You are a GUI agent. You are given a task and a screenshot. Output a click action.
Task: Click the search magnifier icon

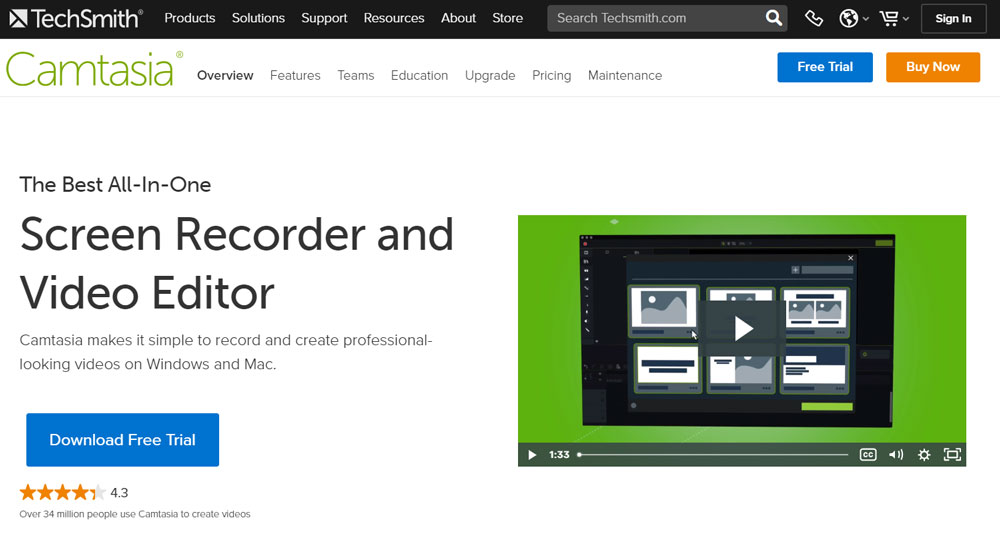point(774,18)
